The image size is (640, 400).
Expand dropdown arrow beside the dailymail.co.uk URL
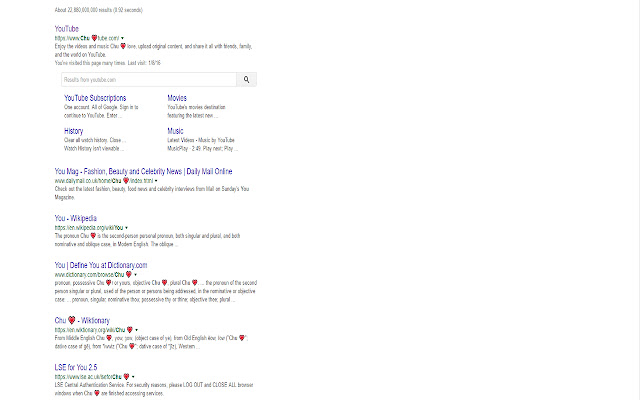pyautogui.click(x=156, y=181)
